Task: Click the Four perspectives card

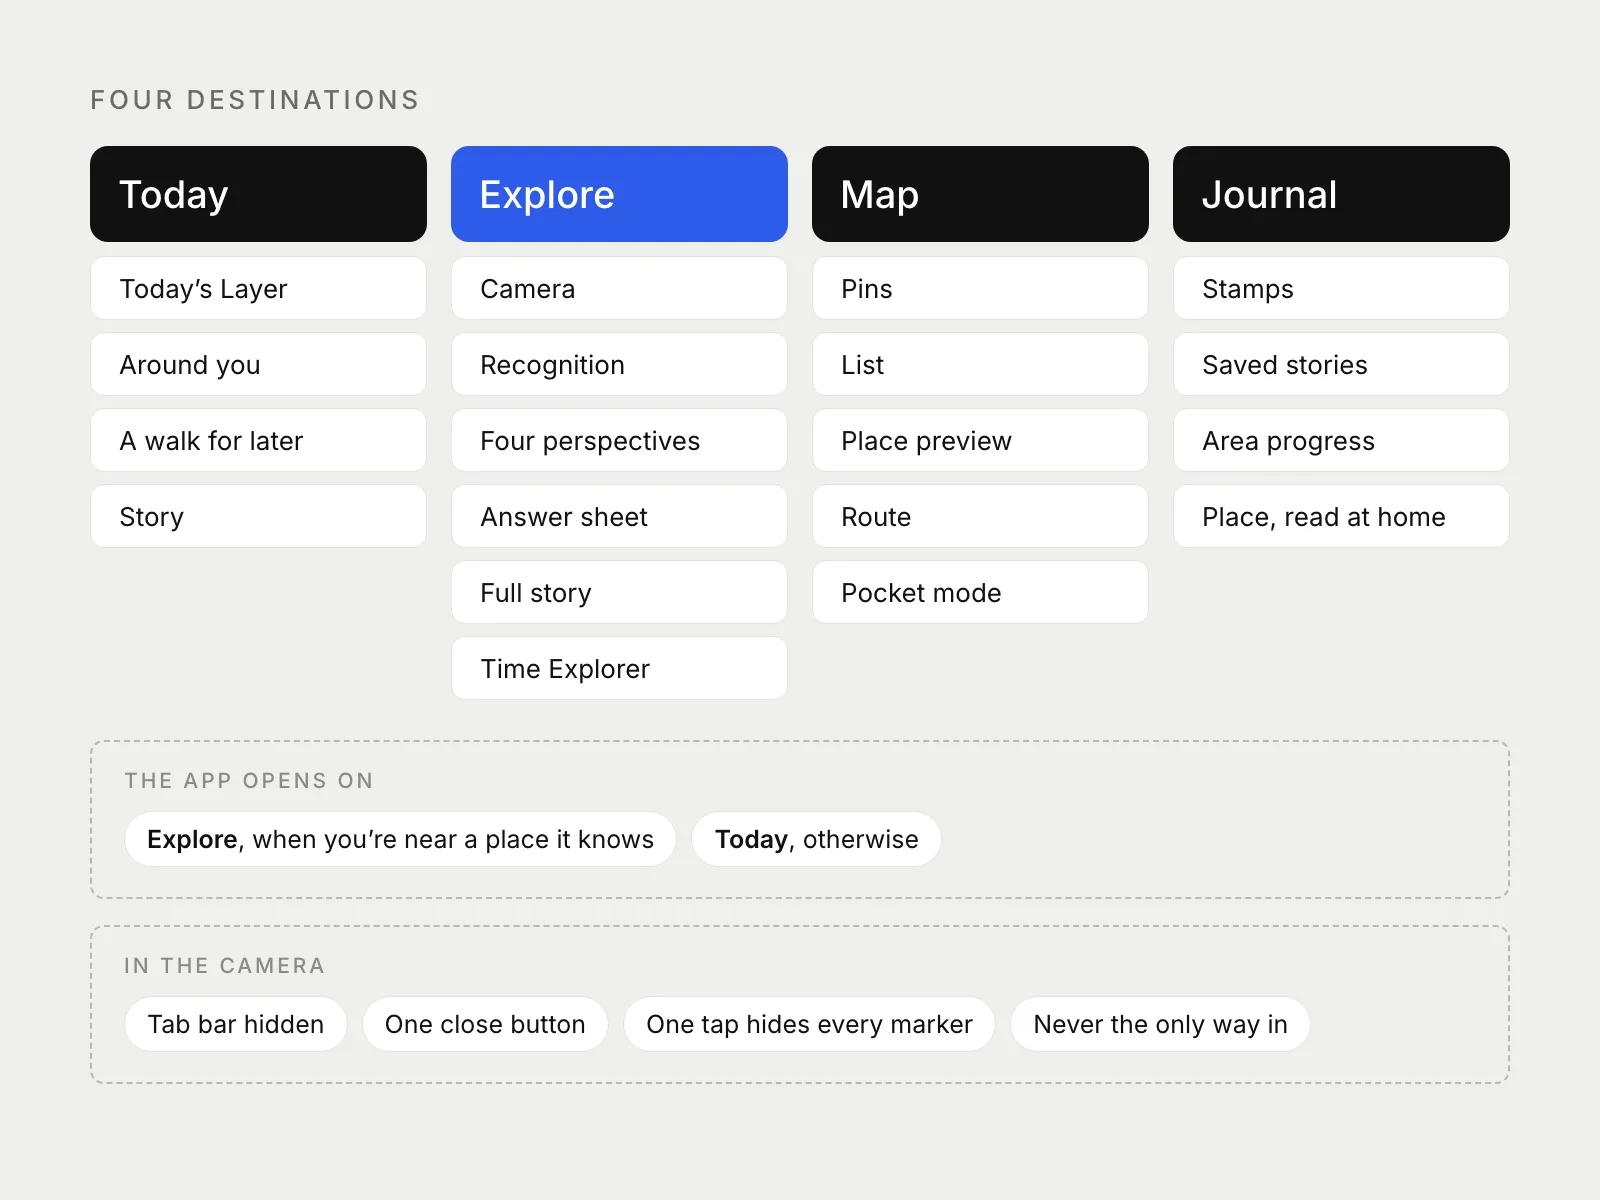Action: (619, 441)
